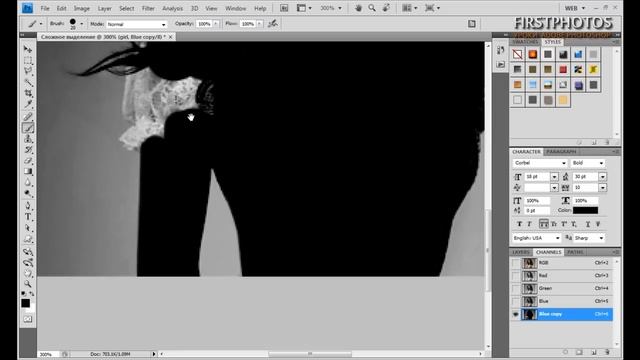640x360 pixels.
Task: Open the Sharp anti-aliasing dropdown
Action: [589, 238]
